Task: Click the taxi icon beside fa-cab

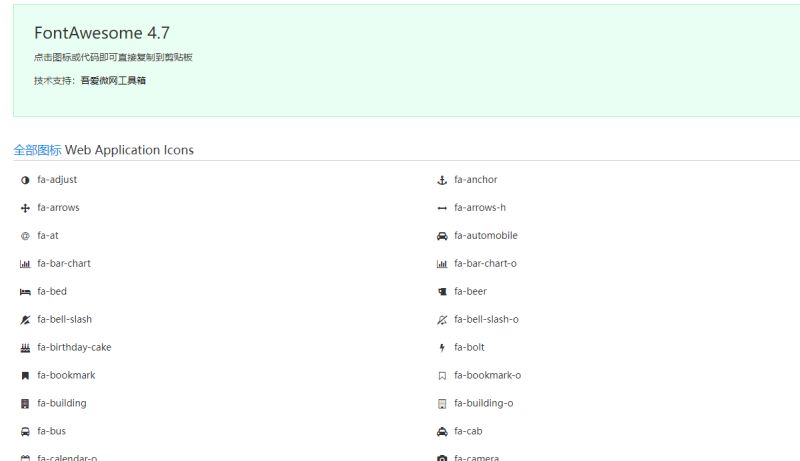Action: 442,432
